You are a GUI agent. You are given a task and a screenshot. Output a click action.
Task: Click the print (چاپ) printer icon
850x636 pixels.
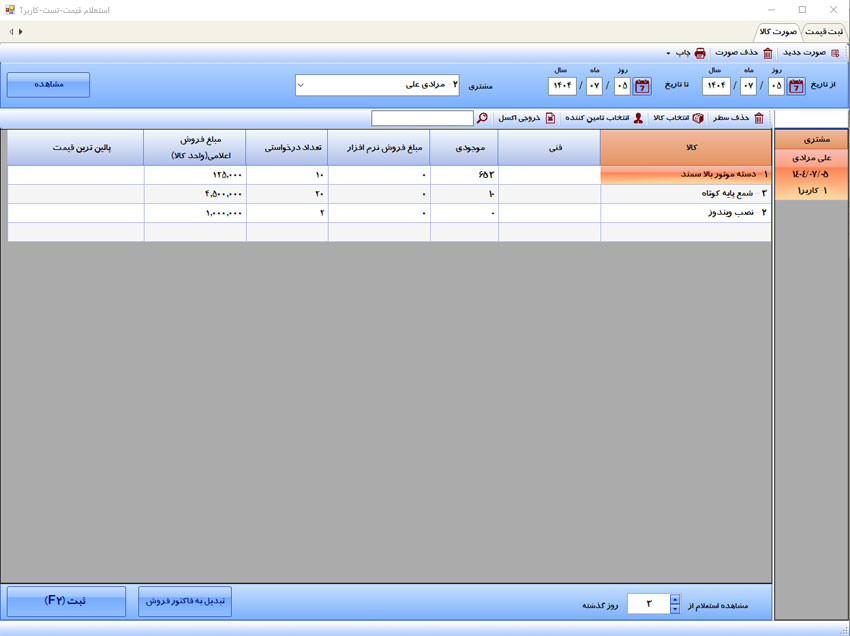pos(700,53)
